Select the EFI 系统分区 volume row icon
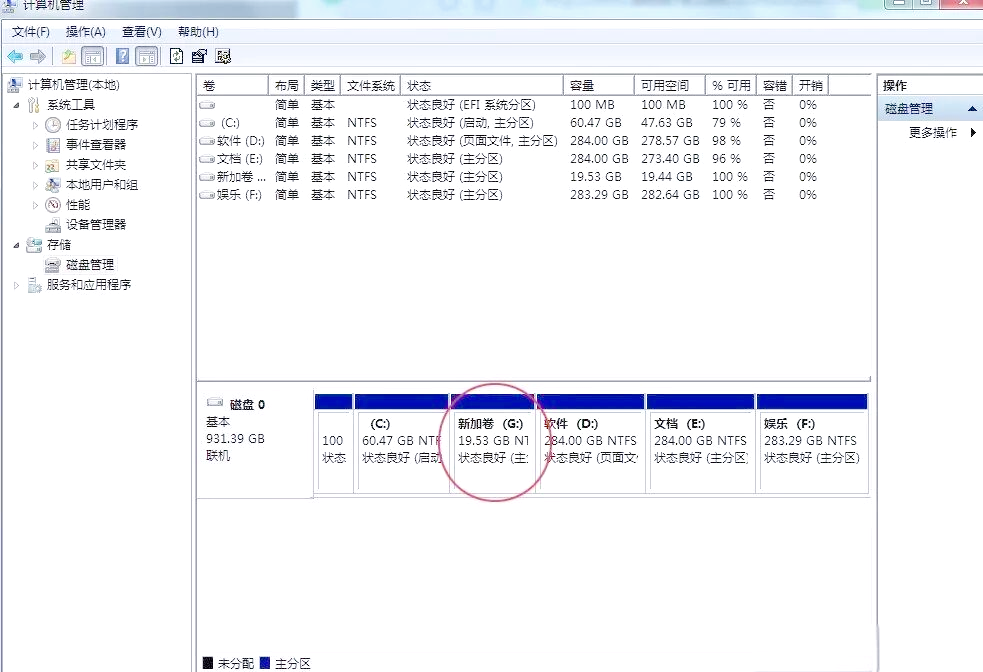Image resolution: width=983 pixels, height=672 pixels. [208, 105]
